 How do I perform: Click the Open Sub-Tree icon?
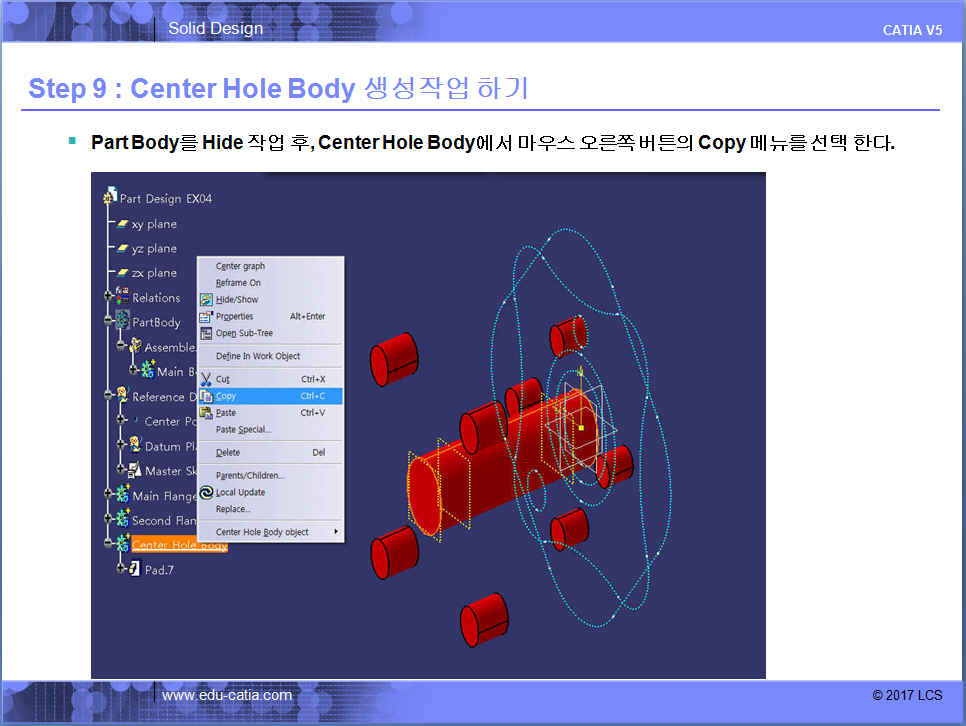[207, 334]
